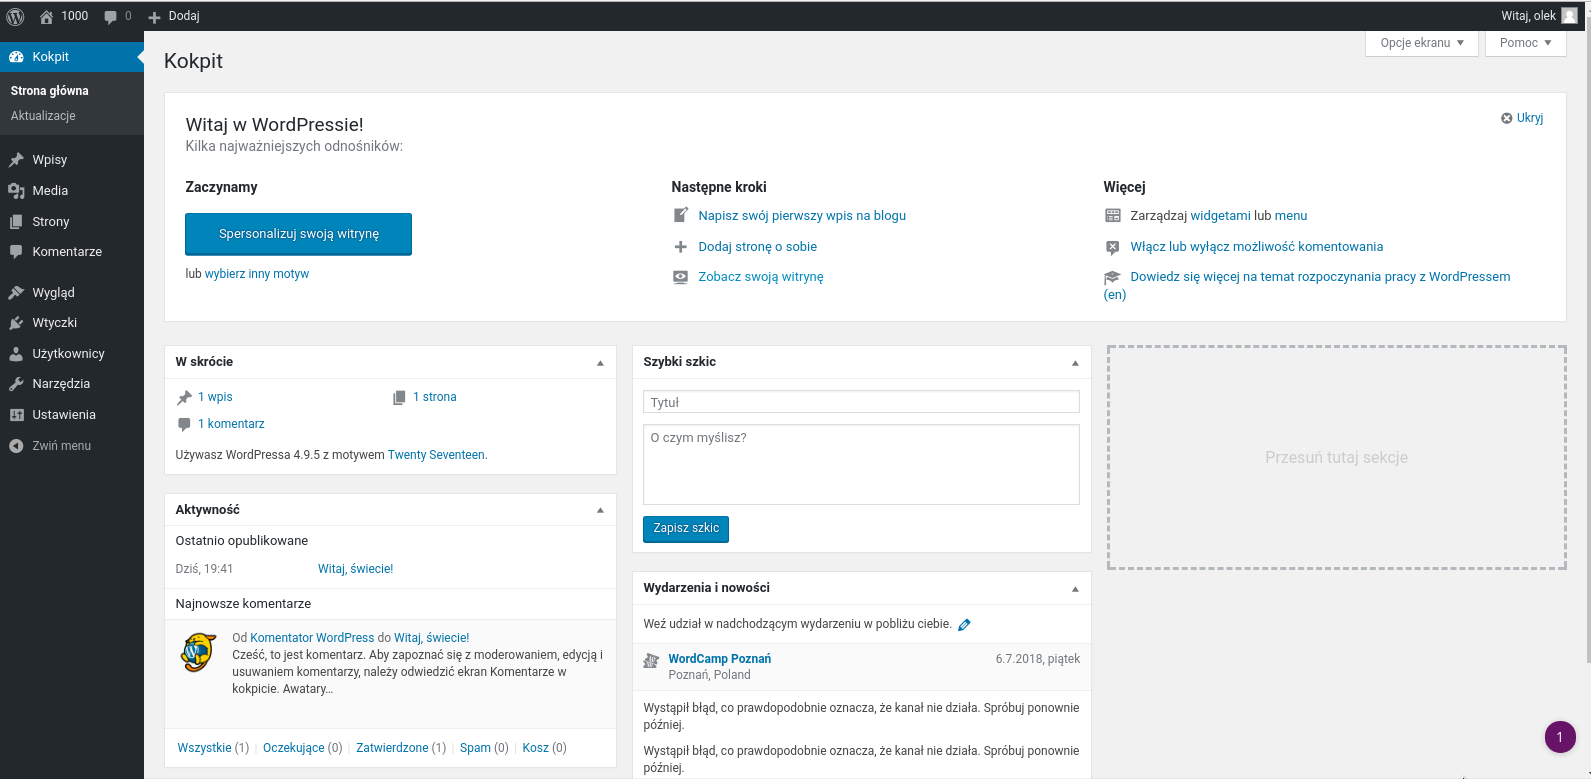Go to Ustawienia in the sidebar
This screenshot has width=1591, height=779.
(64, 415)
